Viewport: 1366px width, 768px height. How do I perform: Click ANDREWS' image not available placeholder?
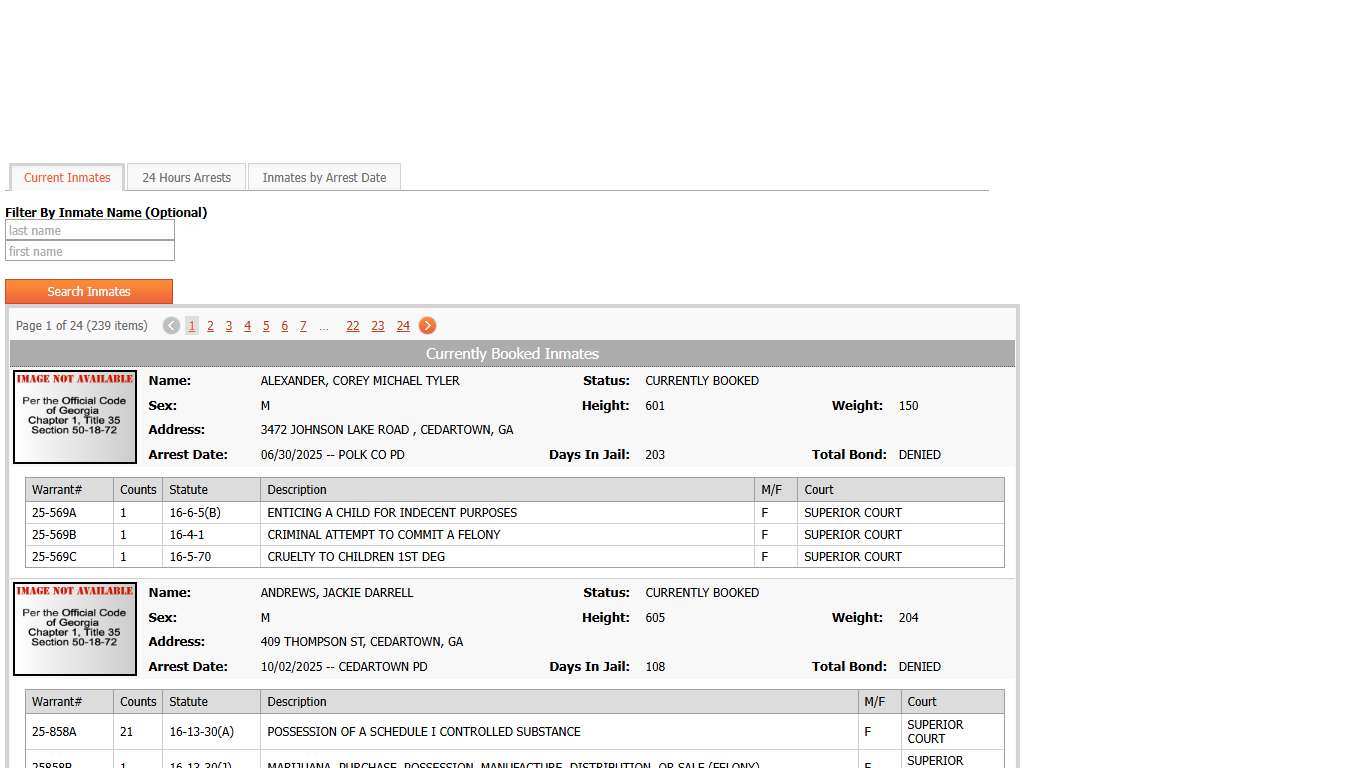coord(74,628)
